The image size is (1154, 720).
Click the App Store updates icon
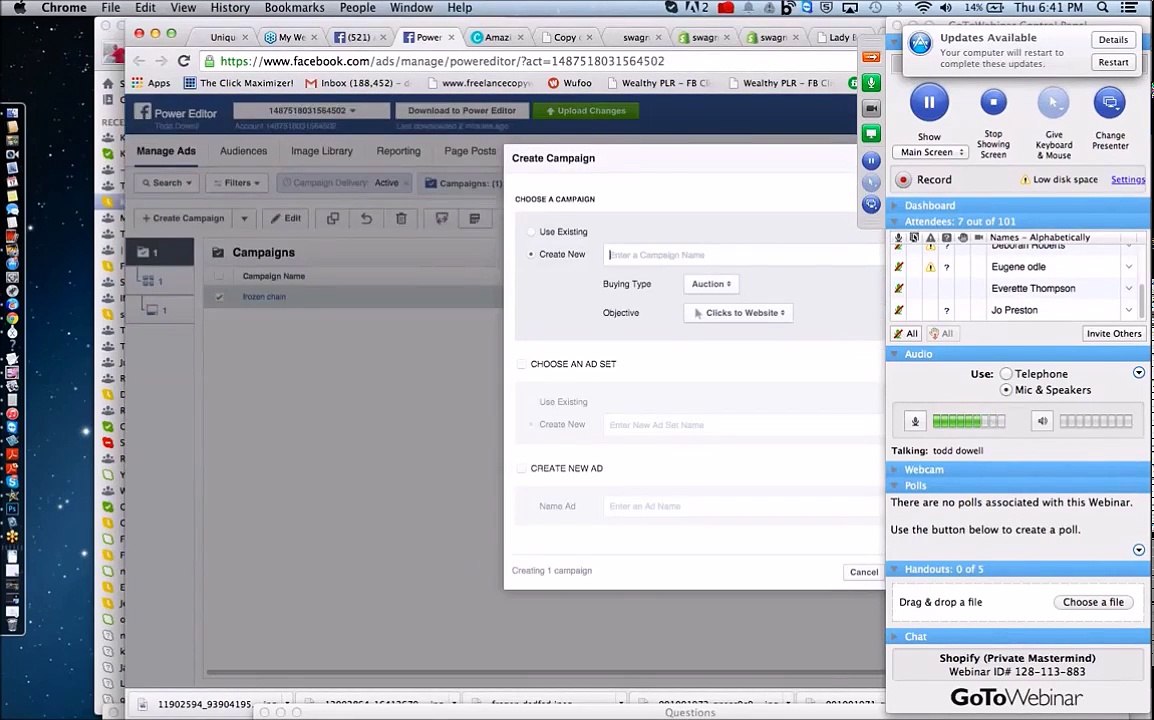coord(920,43)
